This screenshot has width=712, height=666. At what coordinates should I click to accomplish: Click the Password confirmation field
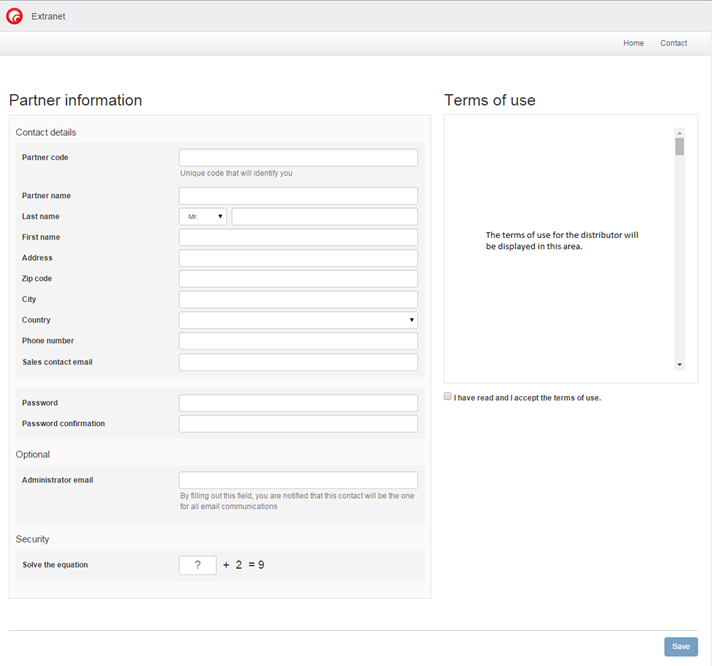coord(298,424)
